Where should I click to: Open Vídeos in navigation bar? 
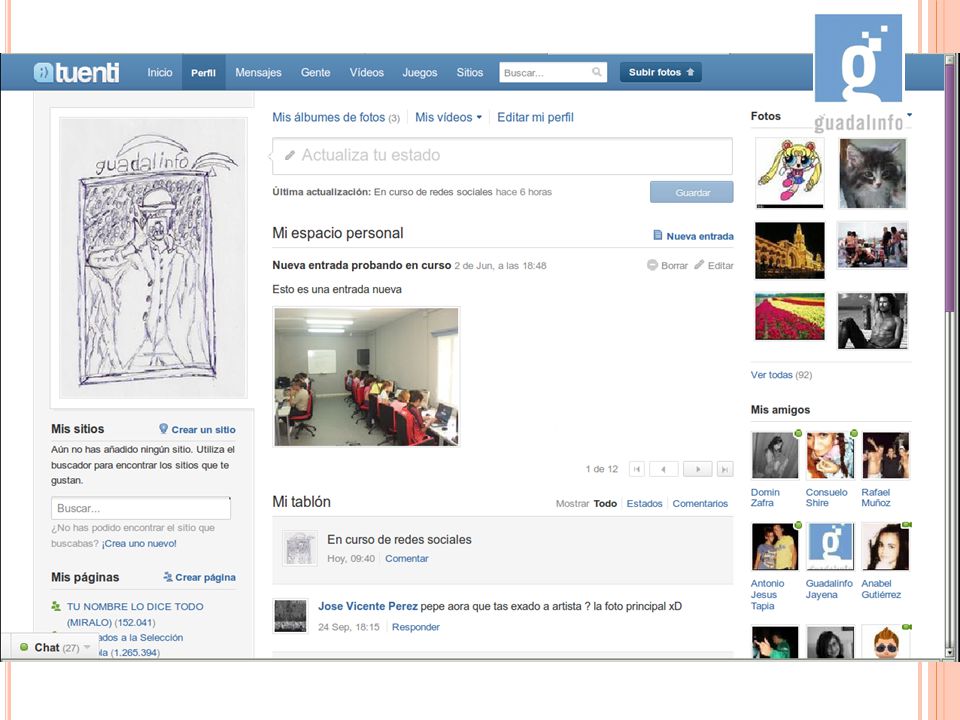[x=367, y=72]
